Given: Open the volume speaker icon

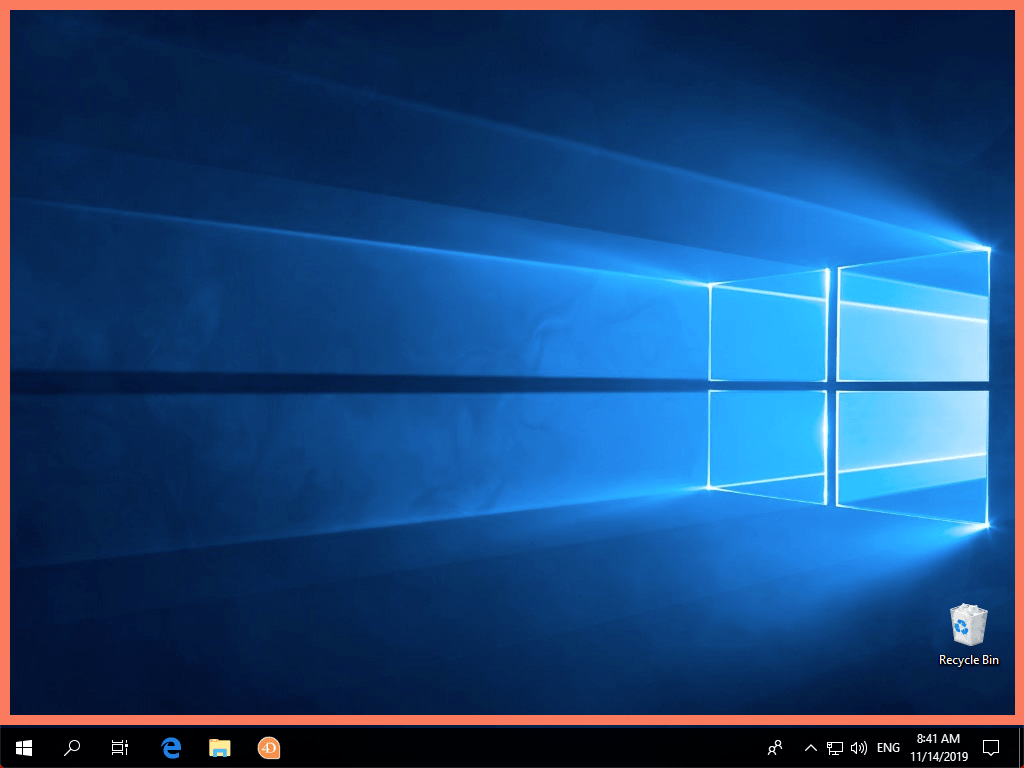Looking at the screenshot, I should pos(859,748).
